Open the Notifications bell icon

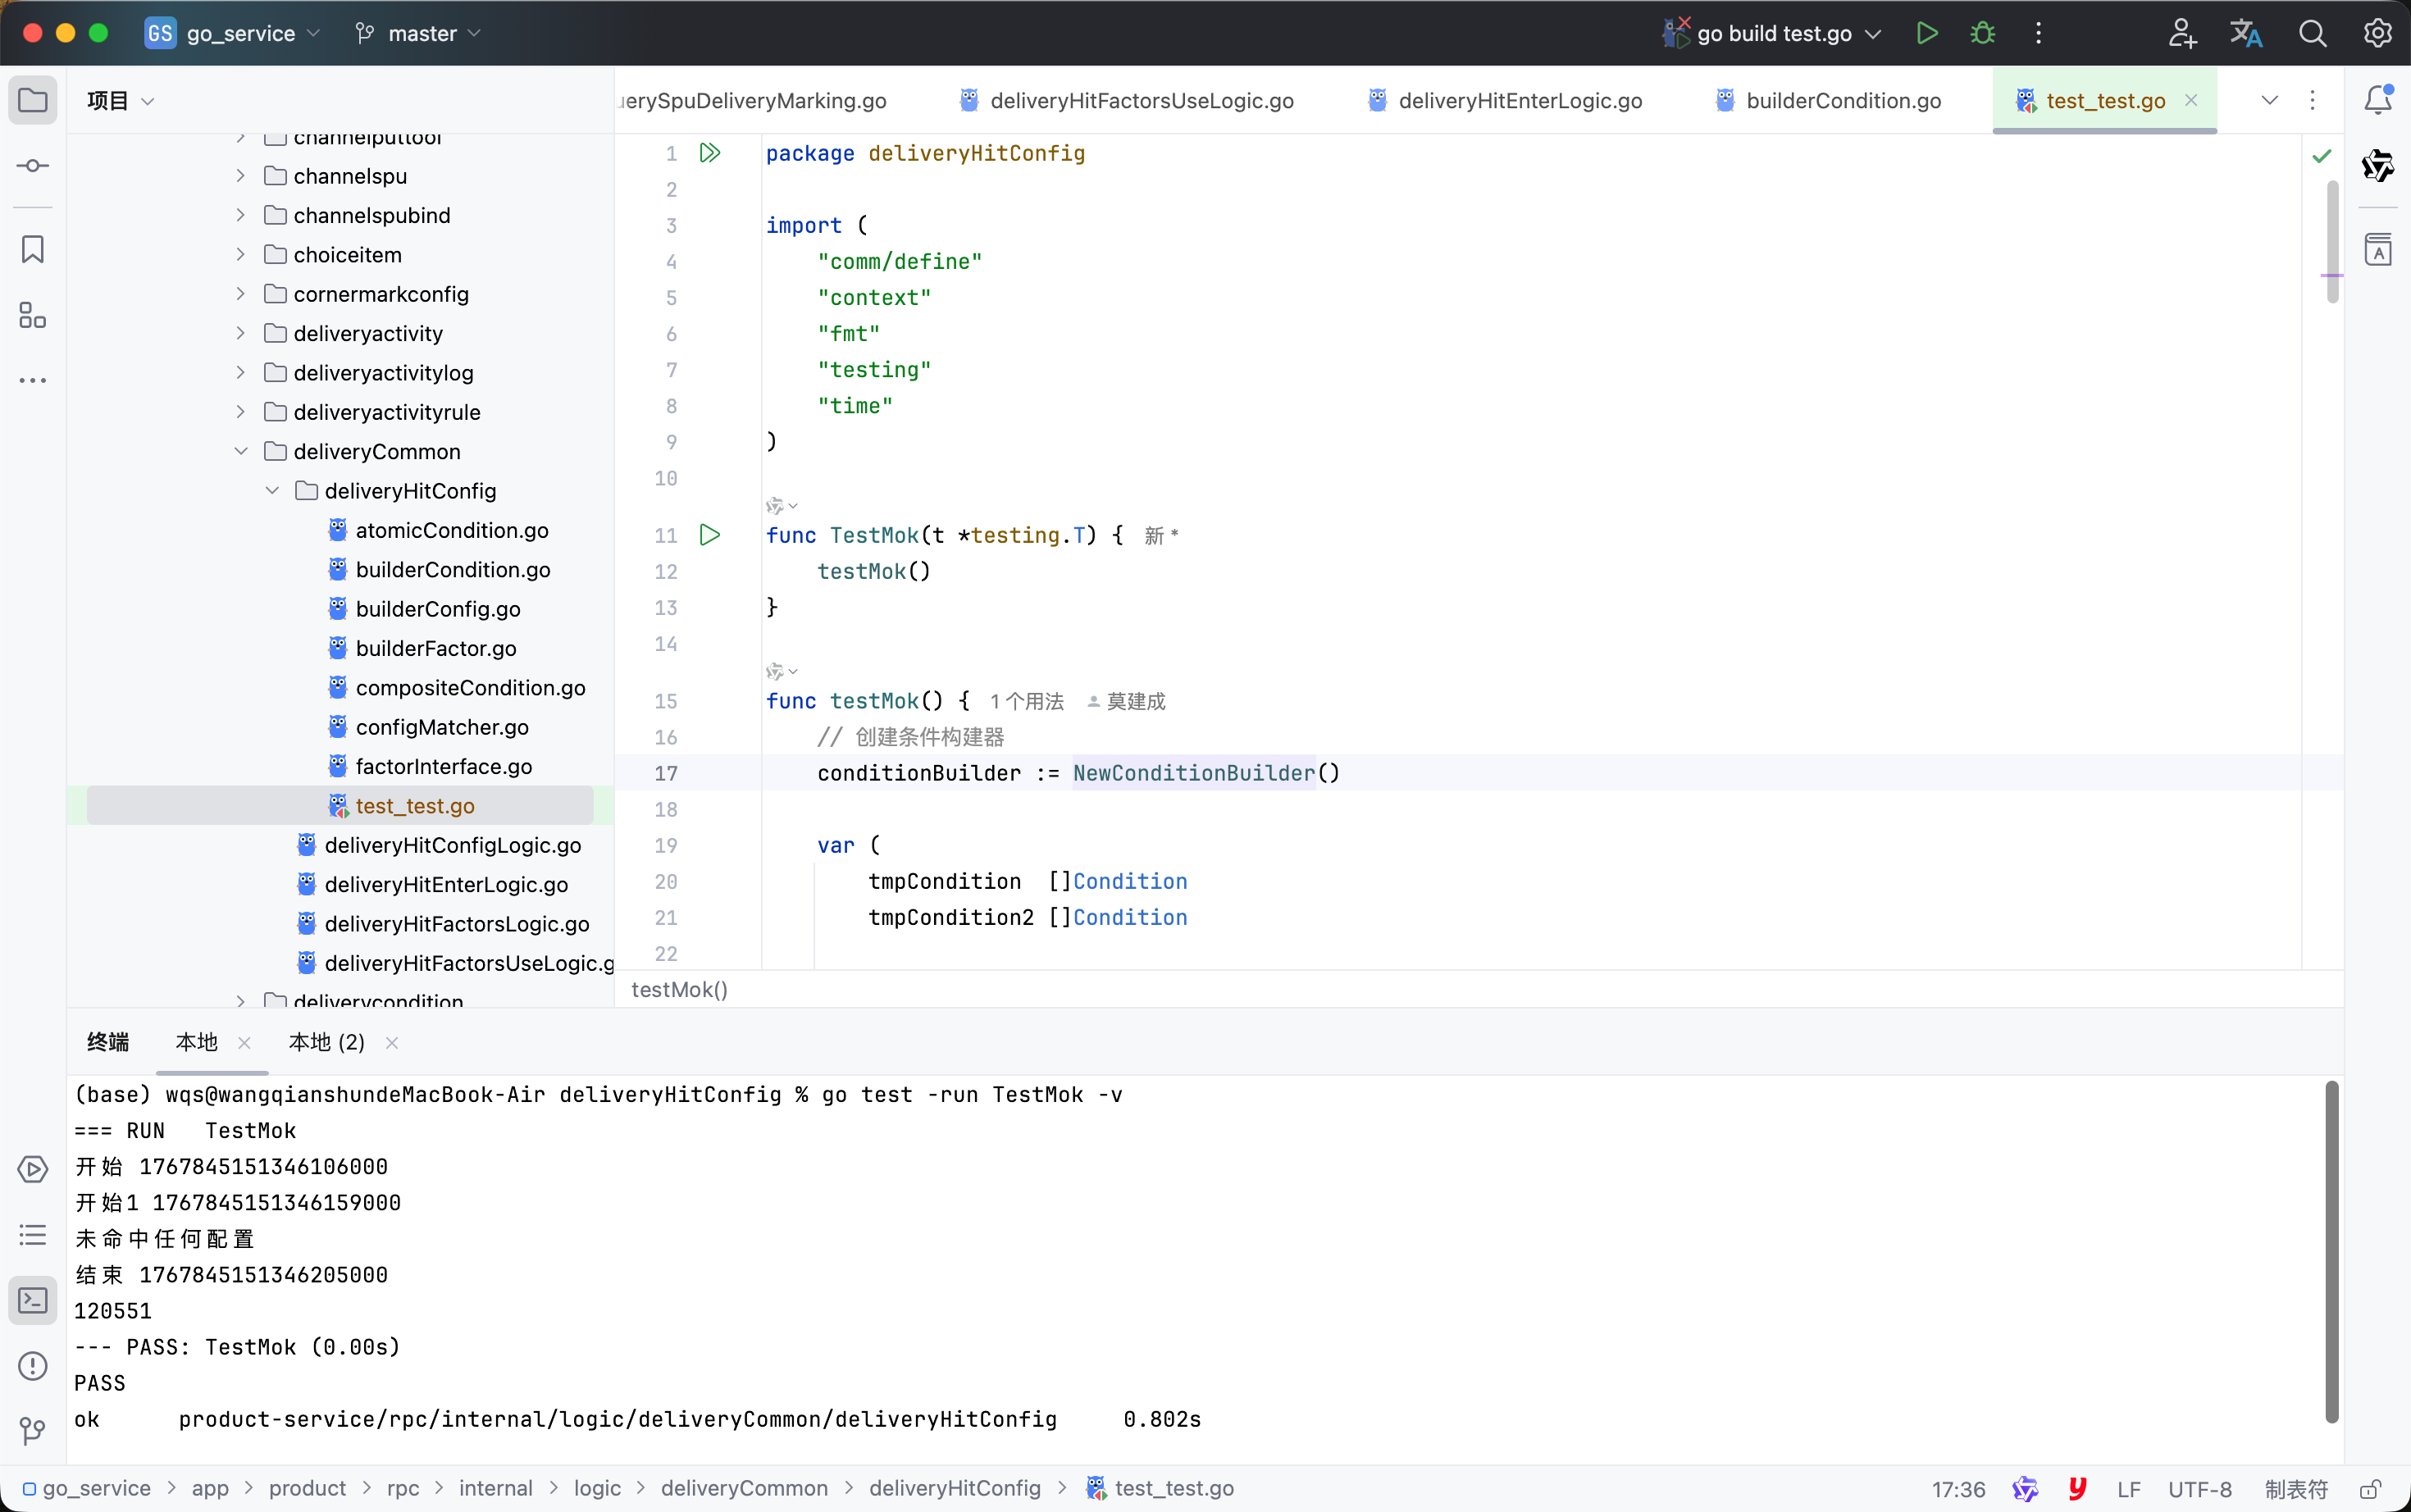pyautogui.click(x=2377, y=100)
